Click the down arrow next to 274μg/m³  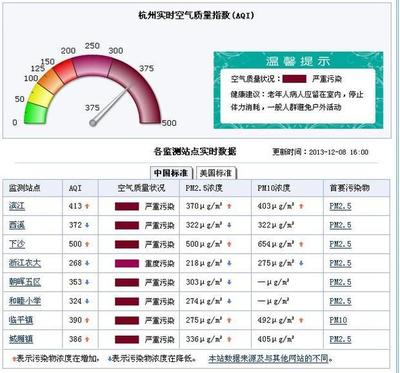click(x=229, y=301)
